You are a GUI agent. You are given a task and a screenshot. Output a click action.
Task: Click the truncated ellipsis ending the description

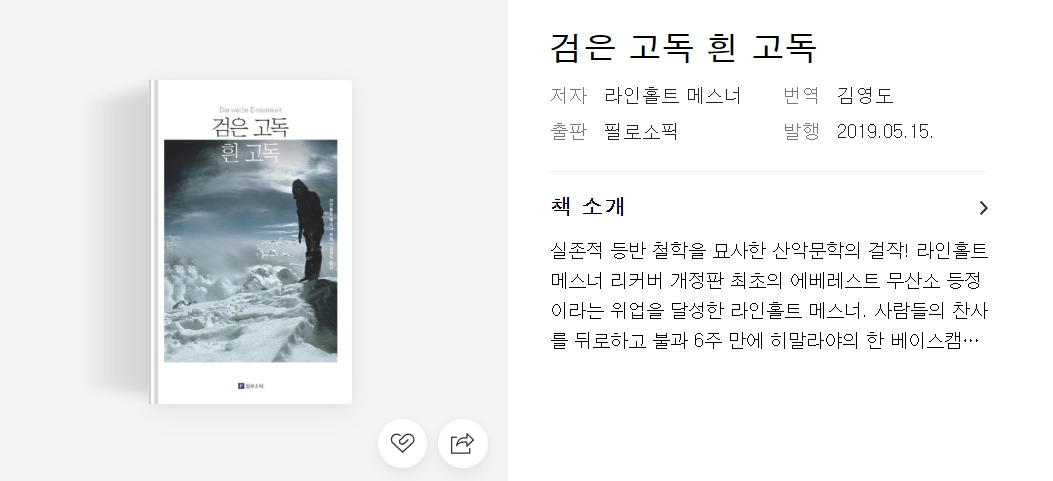click(x=970, y=341)
